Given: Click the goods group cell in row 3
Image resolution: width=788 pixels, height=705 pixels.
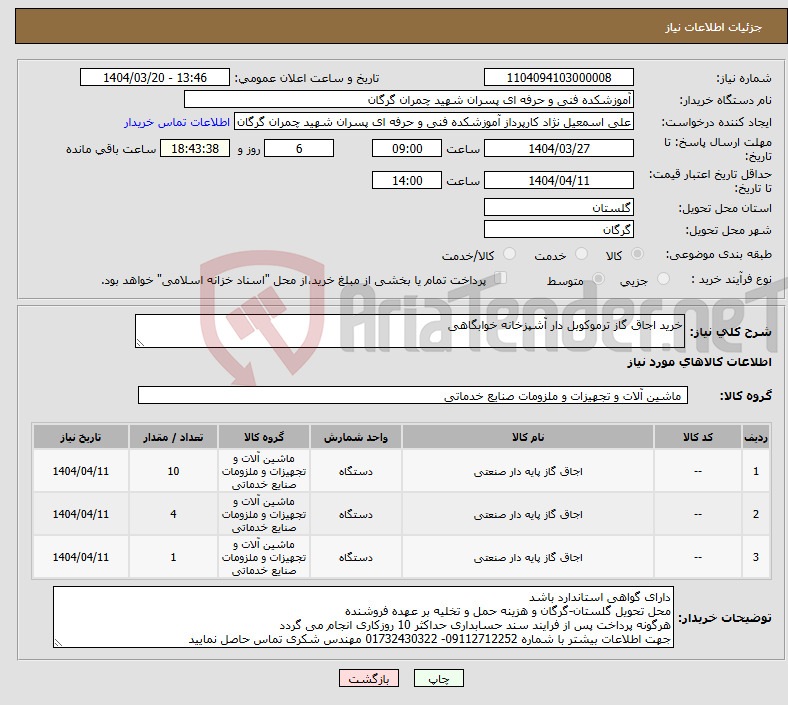Looking at the screenshot, I should click(x=264, y=557).
